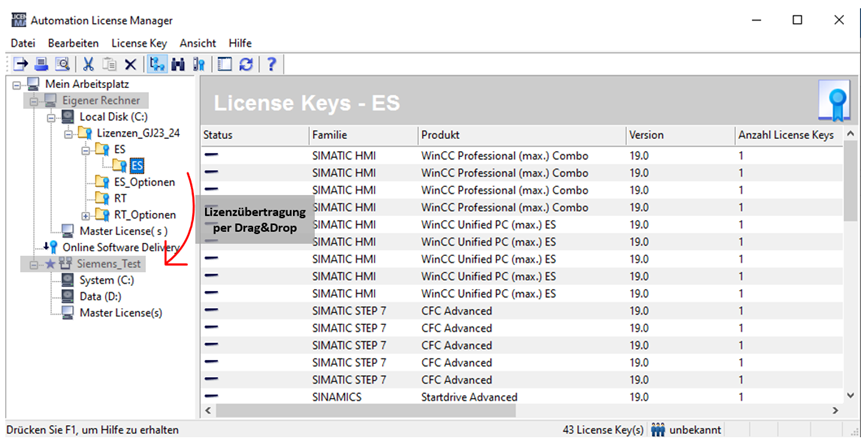The height and width of the screenshot is (438, 861).
Task: Collapse the Lizenzen_GJ23_24 folder
Action: (x=68, y=134)
